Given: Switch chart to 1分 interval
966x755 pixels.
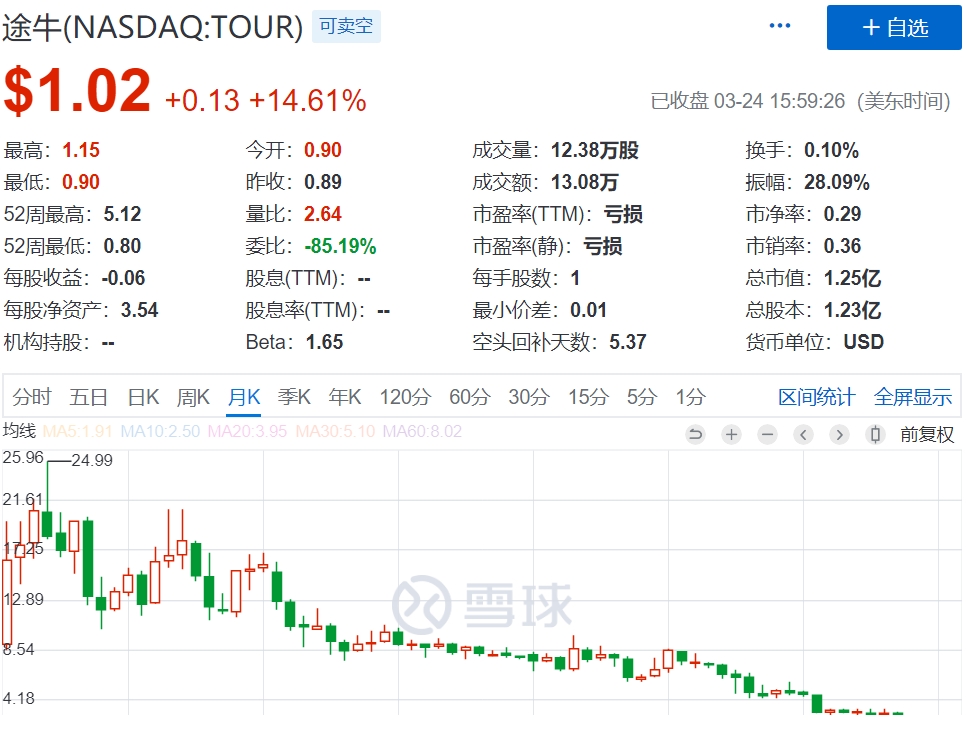Looking at the screenshot, I should (690, 397).
